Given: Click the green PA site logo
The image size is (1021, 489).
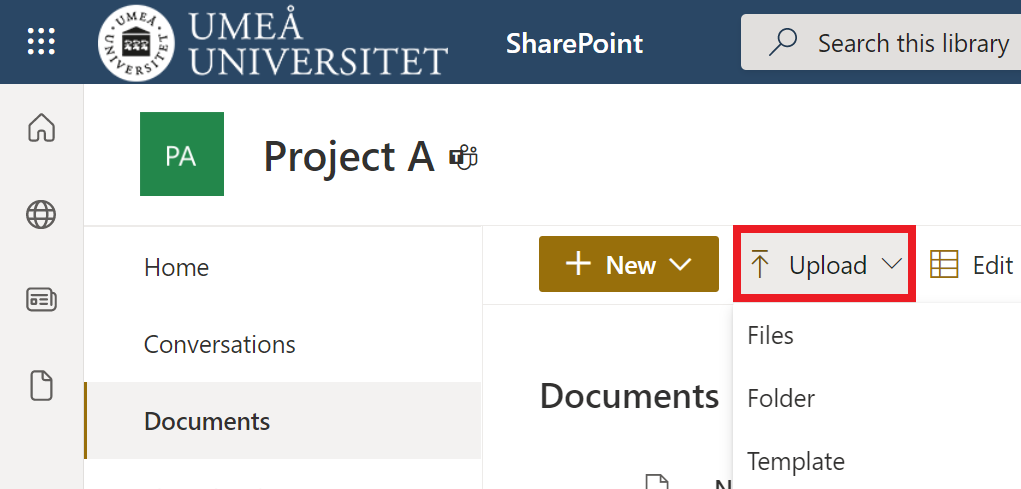Looking at the screenshot, I should click(182, 154).
